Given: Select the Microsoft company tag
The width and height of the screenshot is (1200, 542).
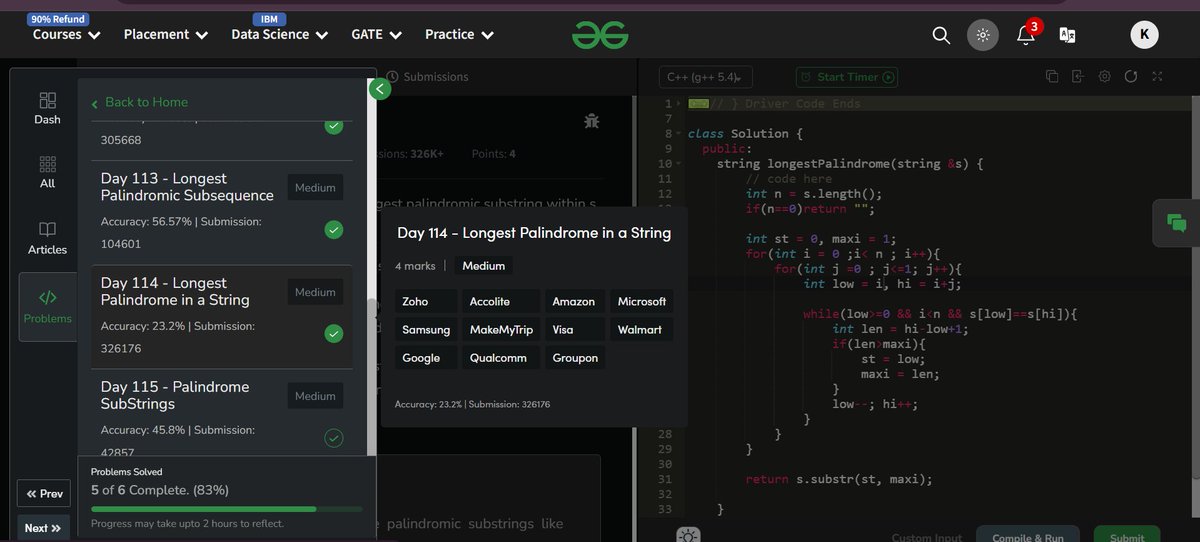Looking at the screenshot, I should (642, 301).
